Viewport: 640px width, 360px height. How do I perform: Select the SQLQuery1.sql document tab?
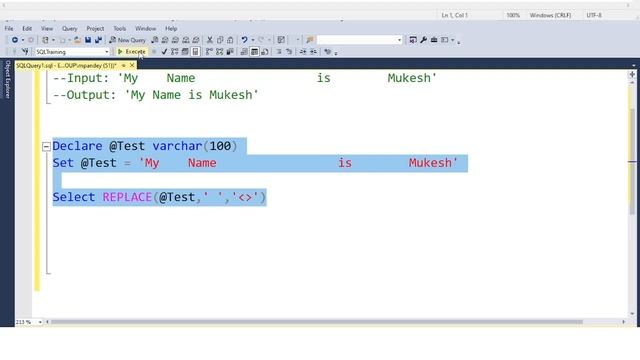pos(66,65)
